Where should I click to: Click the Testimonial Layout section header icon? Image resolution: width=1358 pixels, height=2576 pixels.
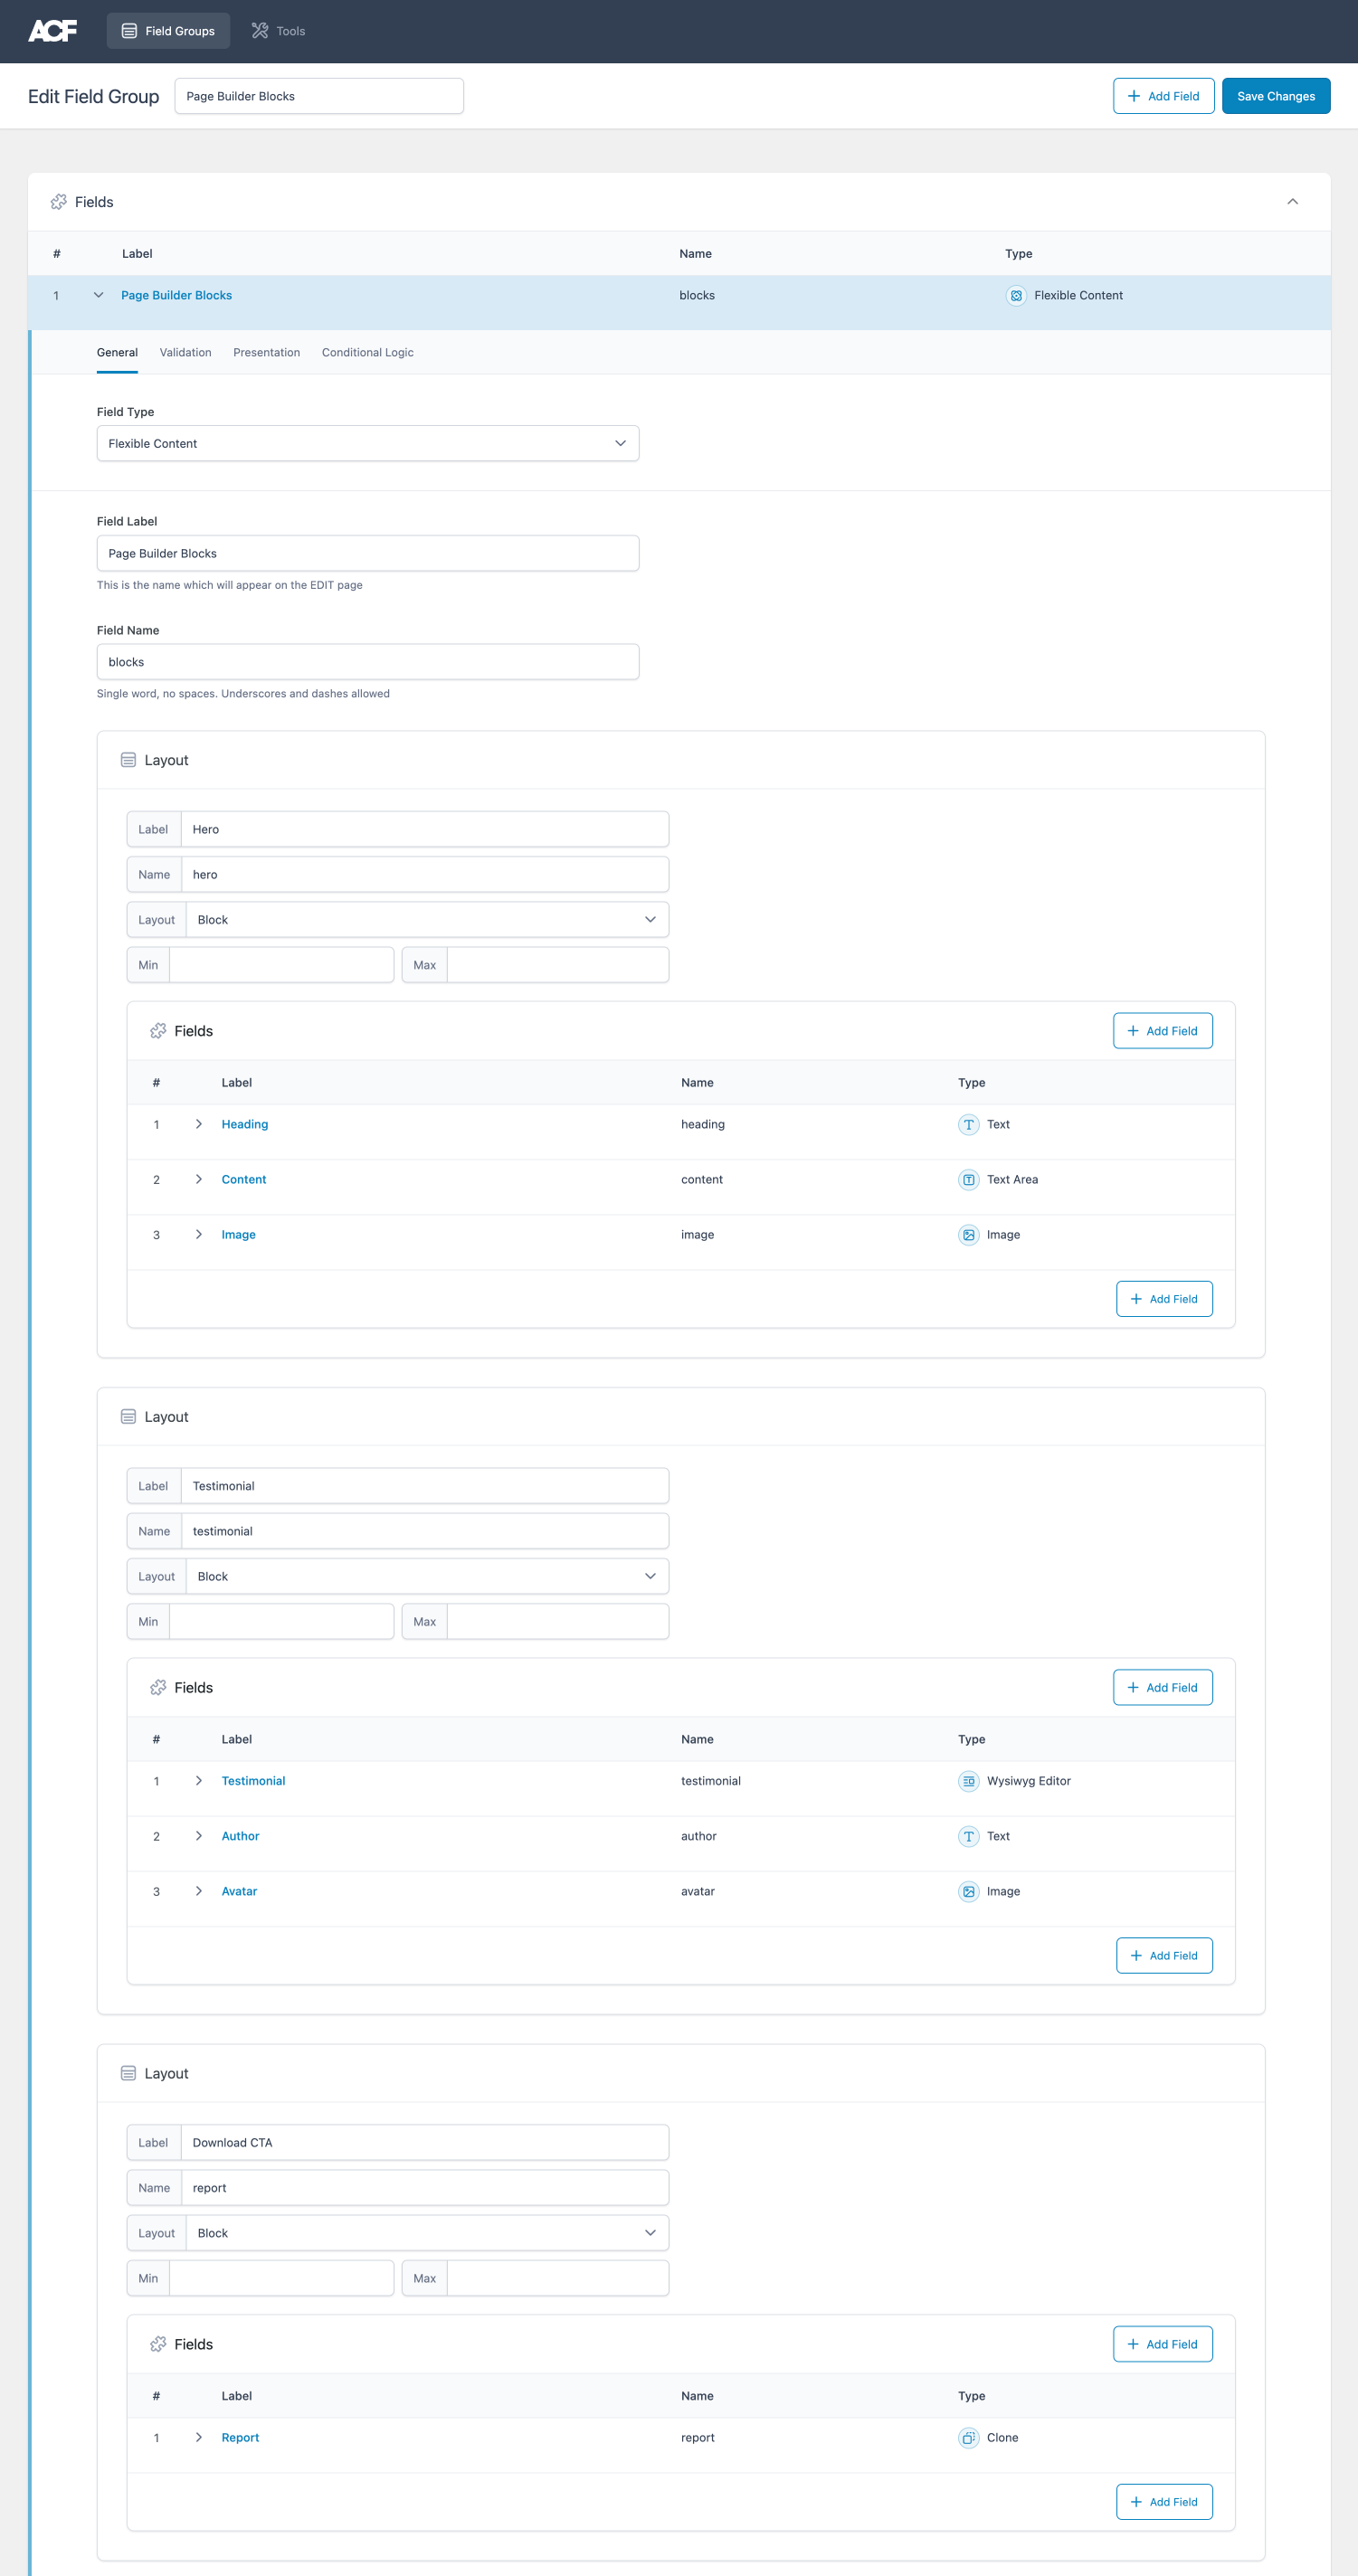click(x=128, y=1417)
